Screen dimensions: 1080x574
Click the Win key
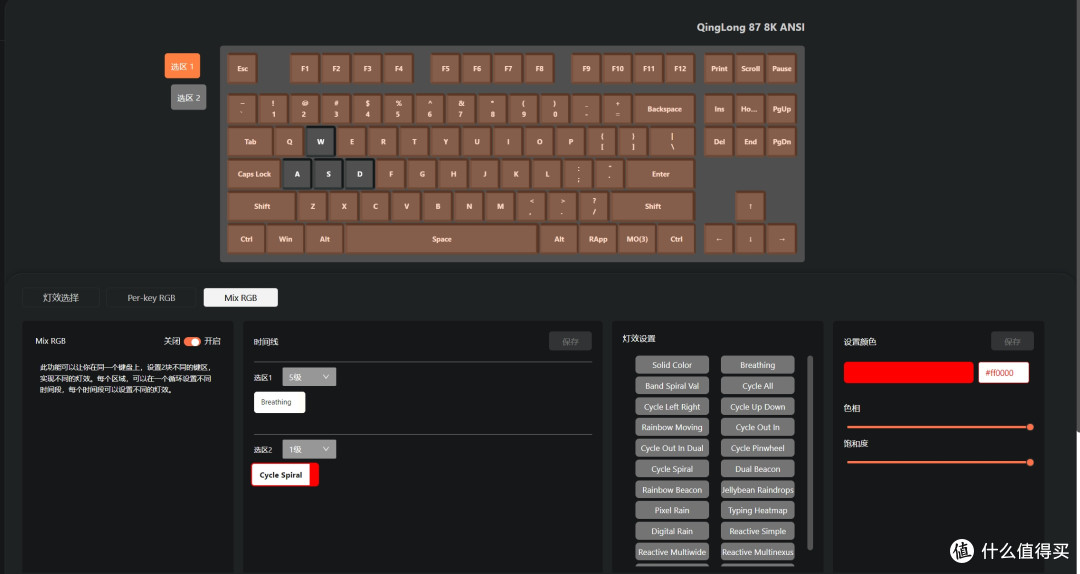coord(285,239)
